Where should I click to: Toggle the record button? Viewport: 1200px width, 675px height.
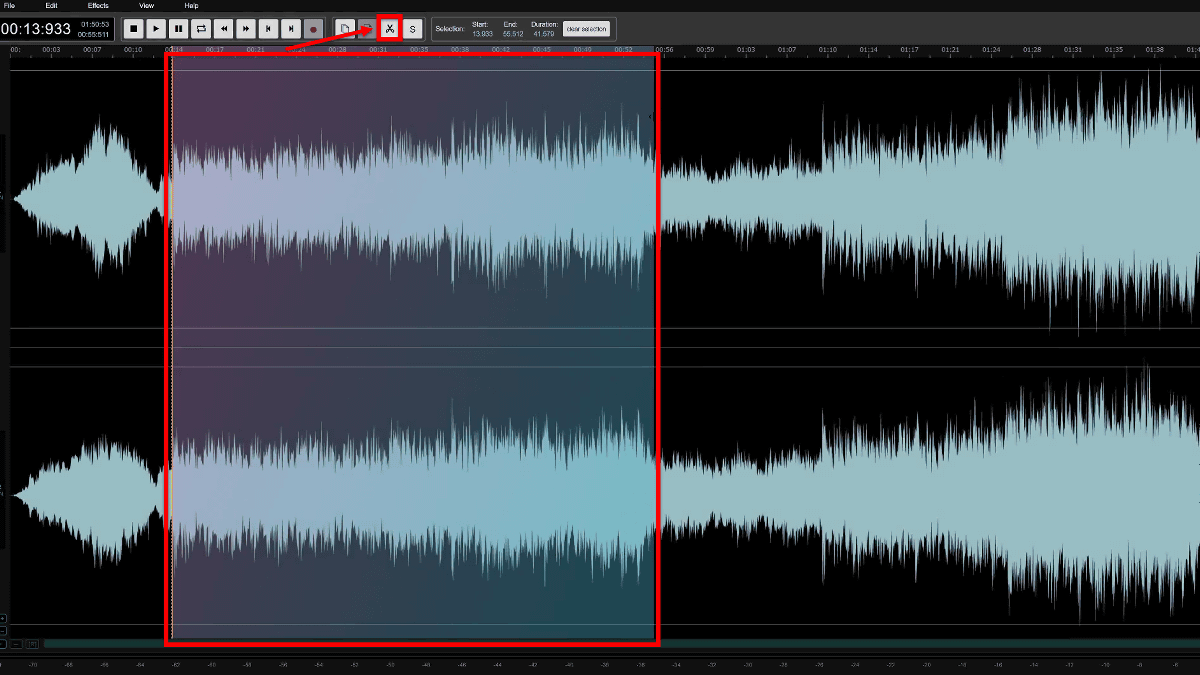[313, 29]
